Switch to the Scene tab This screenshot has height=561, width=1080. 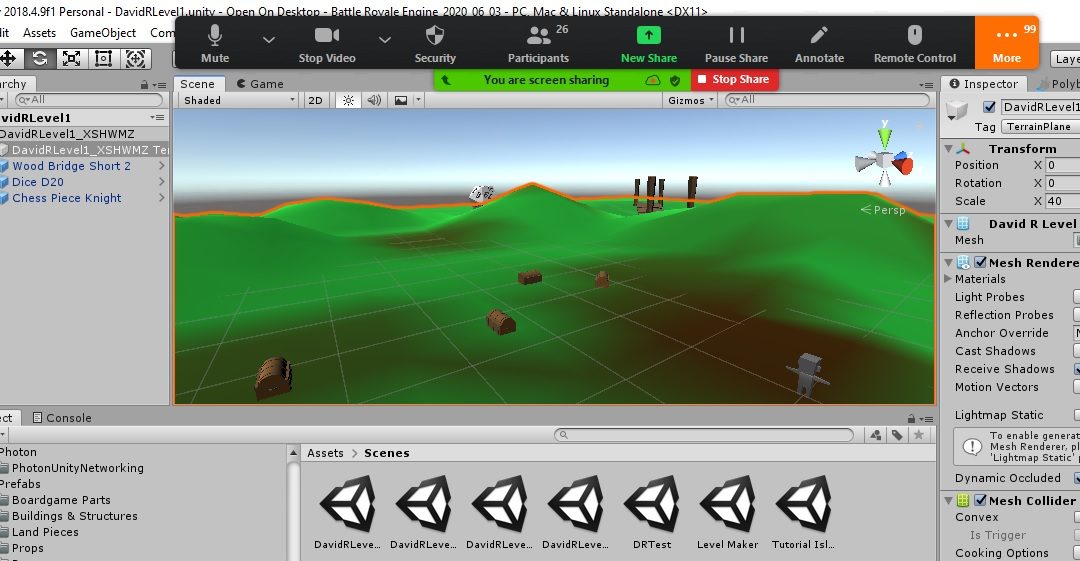[x=198, y=84]
